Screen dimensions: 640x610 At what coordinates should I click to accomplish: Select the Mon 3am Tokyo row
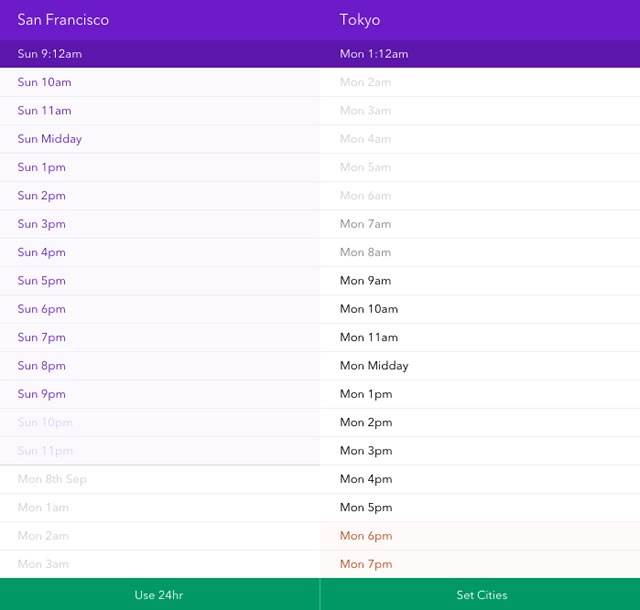point(480,111)
